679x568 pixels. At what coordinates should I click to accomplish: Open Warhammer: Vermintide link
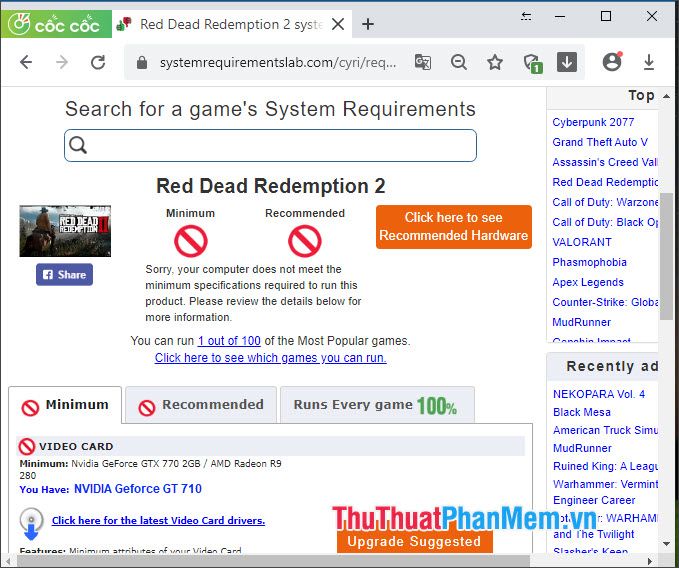605,484
